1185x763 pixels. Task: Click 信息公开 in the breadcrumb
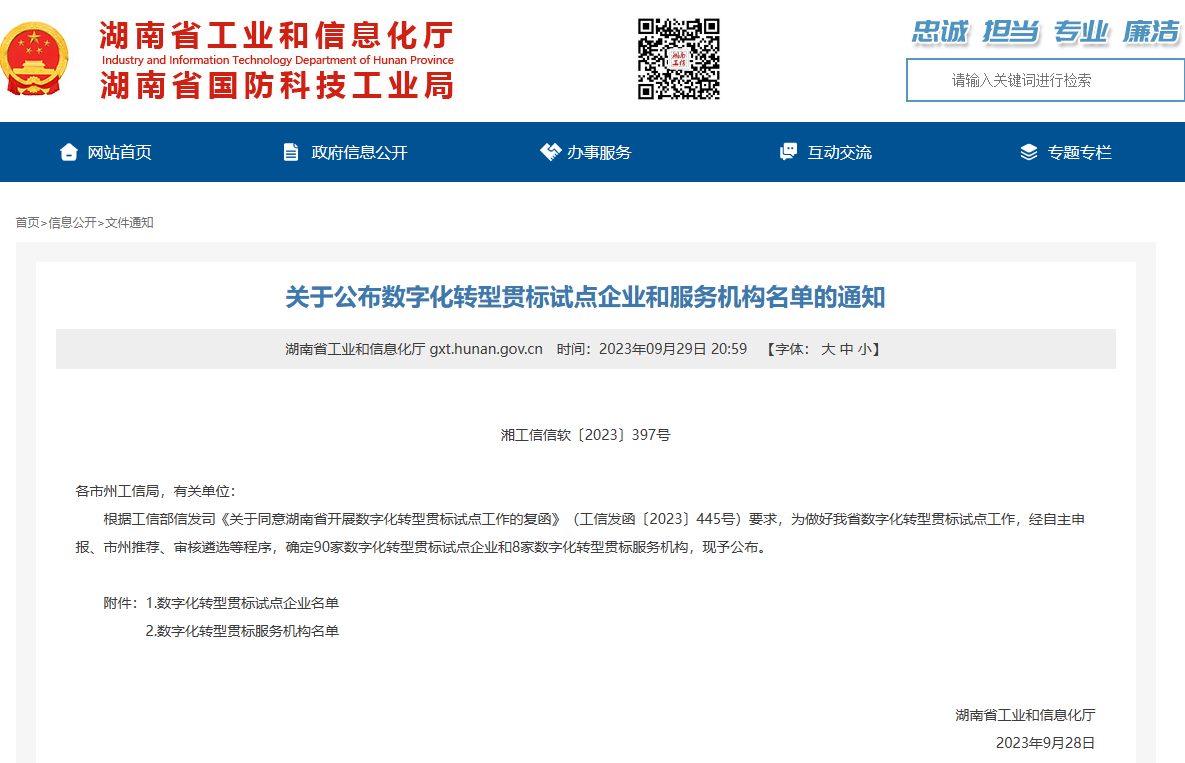[x=73, y=222]
